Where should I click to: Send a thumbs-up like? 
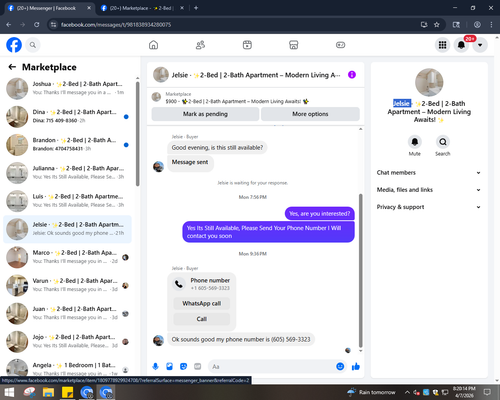click(x=356, y=367)
